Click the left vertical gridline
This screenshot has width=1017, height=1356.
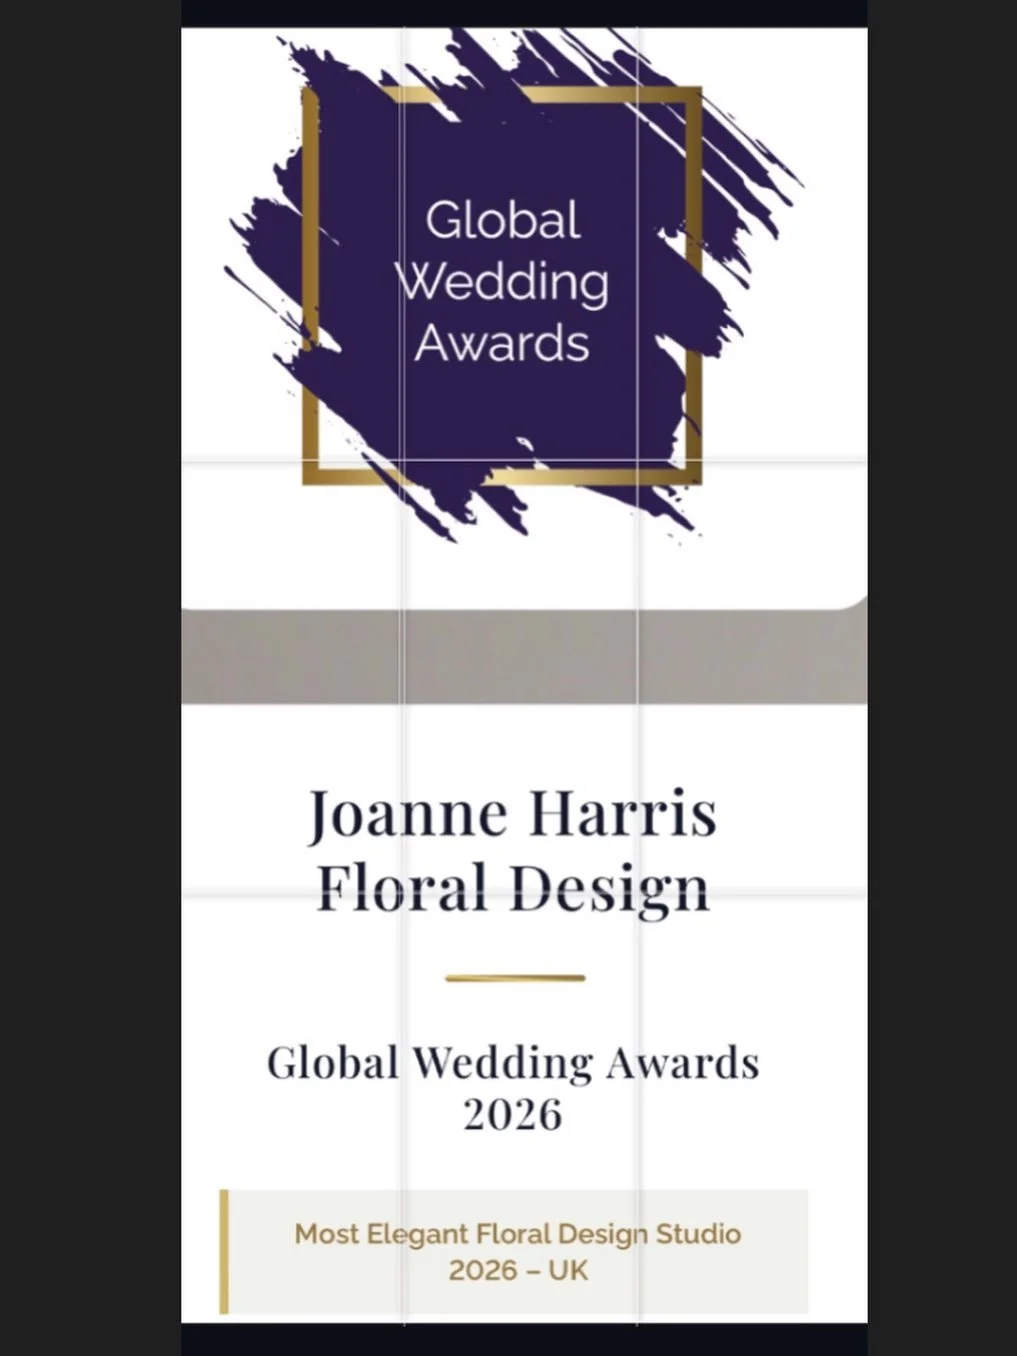point(401,760)
